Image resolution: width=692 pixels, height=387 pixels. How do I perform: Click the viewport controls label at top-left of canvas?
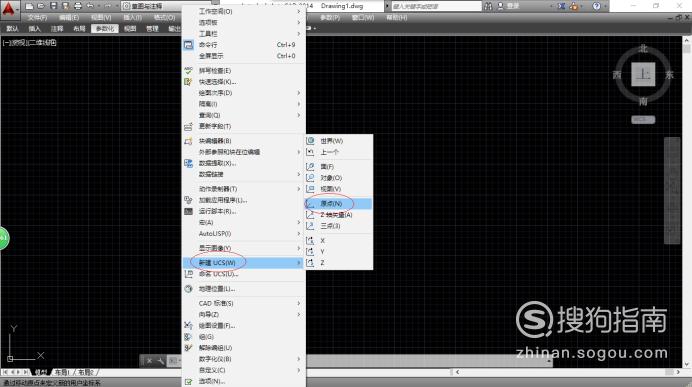pos(30,43)
